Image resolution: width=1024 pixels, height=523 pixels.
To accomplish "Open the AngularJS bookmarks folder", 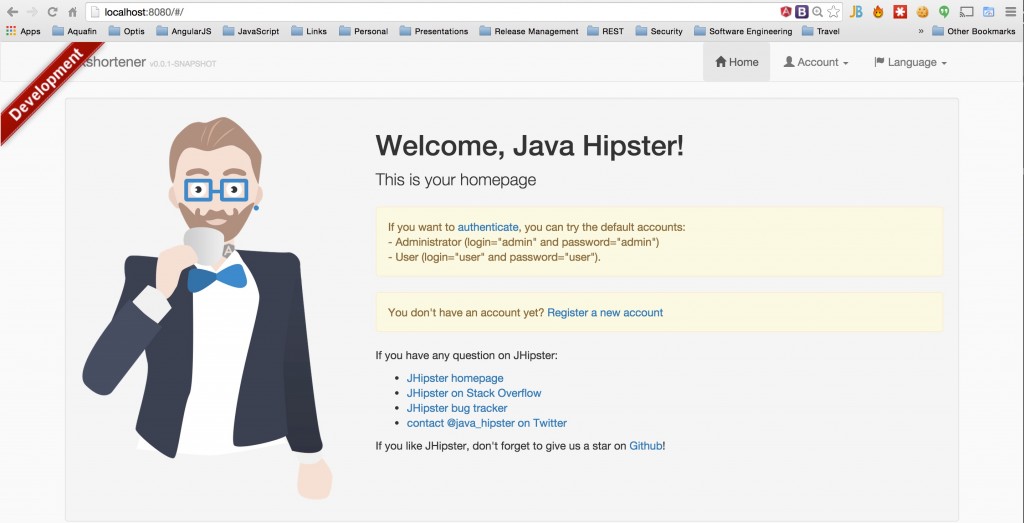I will pyautogui.click(x=184, y=31).
